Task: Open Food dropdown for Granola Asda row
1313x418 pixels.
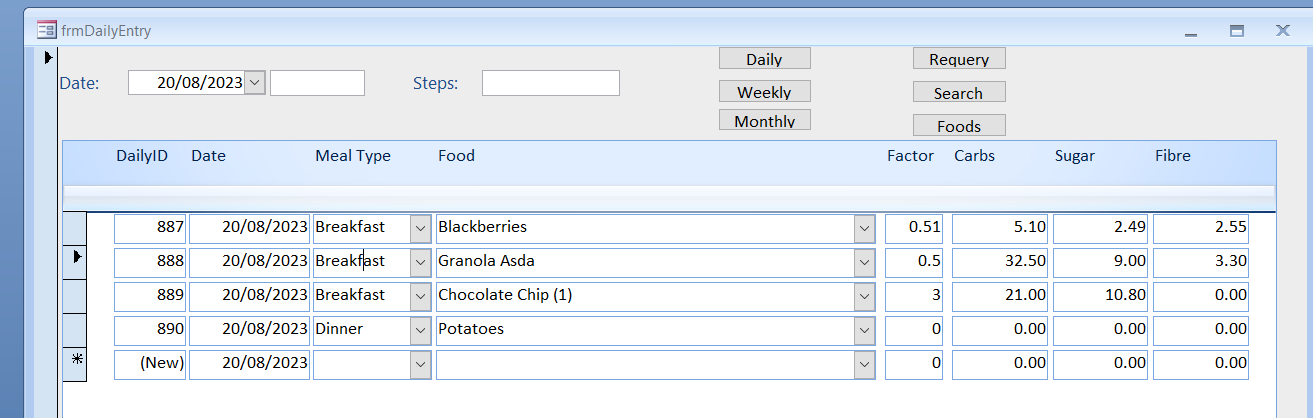Action: coord(864,262)
